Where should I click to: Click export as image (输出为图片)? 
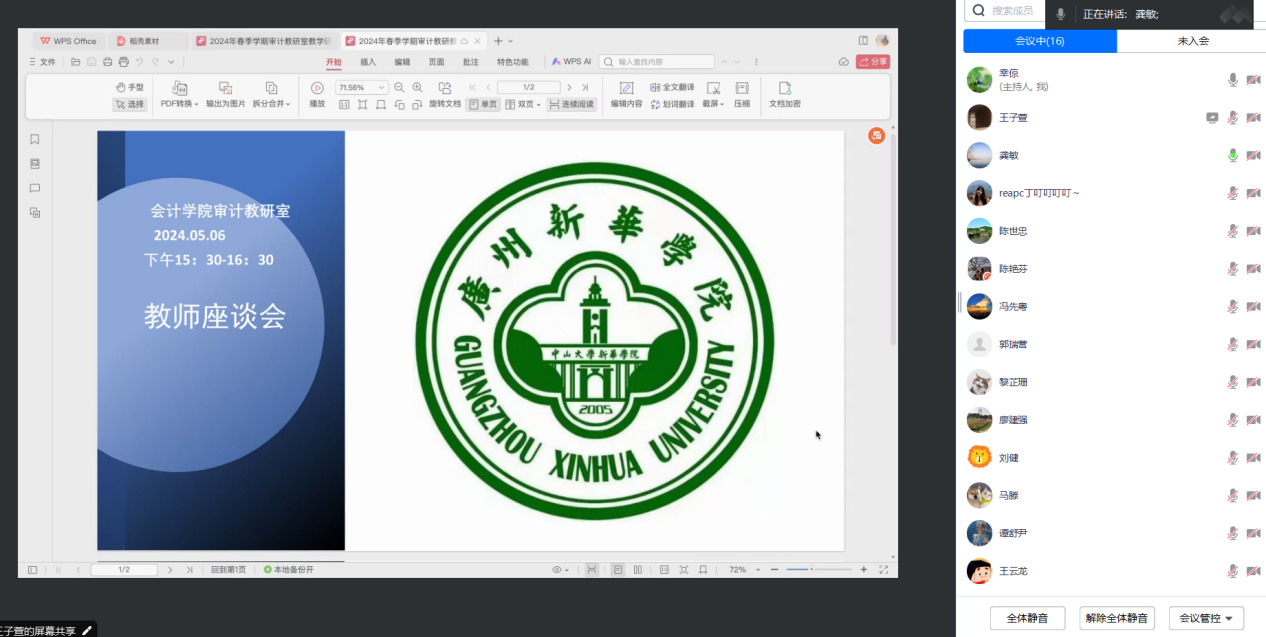(x=225, y=88)
